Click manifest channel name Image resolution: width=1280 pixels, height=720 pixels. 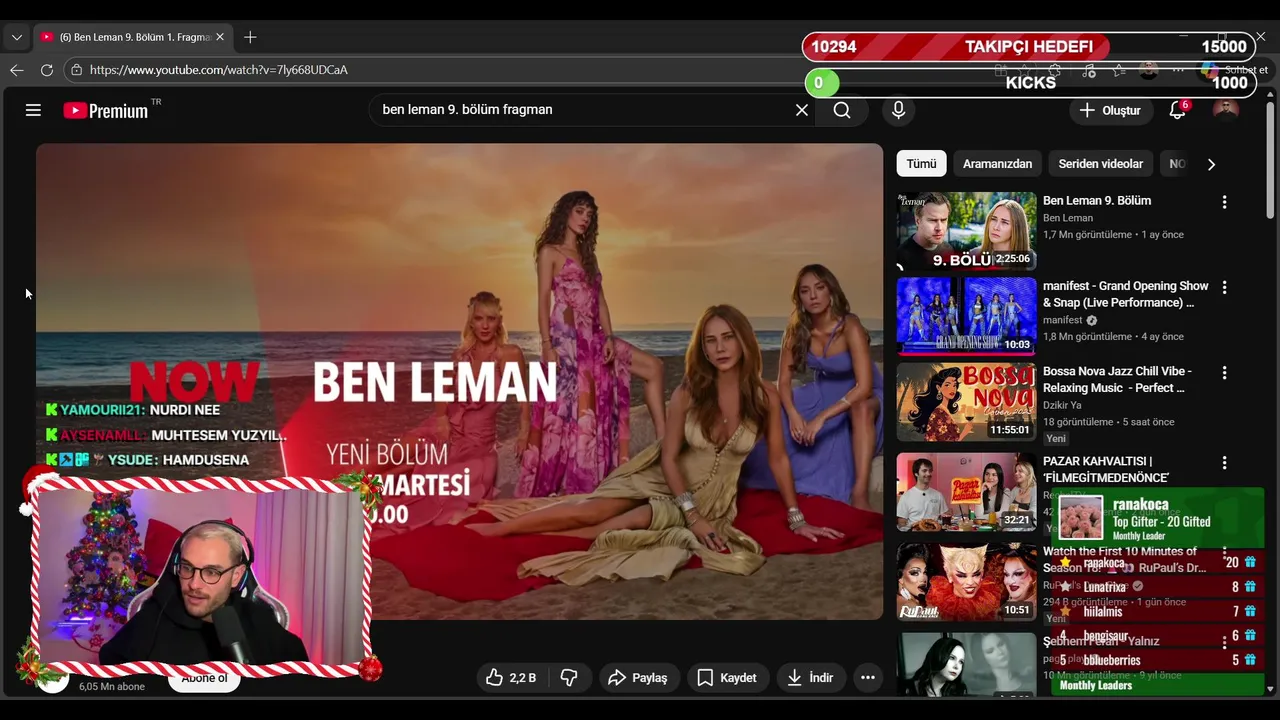[x=1063, y=320]
